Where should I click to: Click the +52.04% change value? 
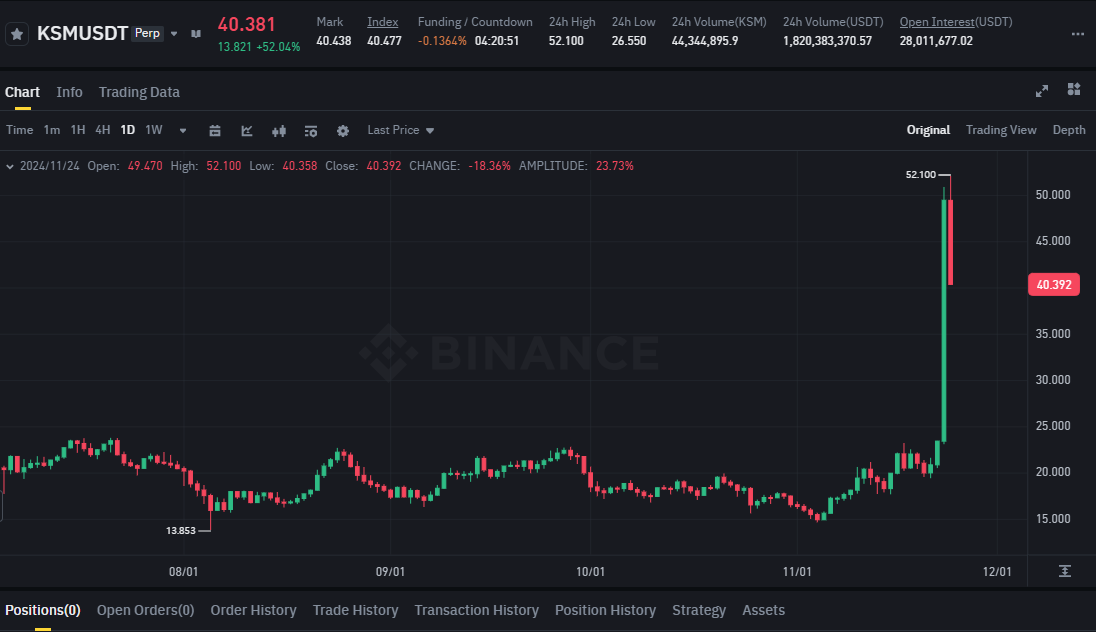tap(278, 47)
